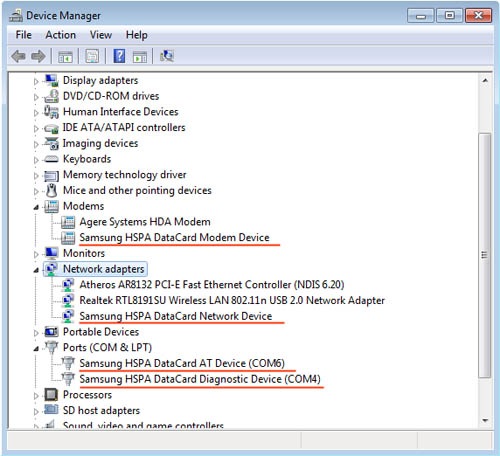Collapse the Ports (COM & LPT) category
This screenshot has width=500, height=456.
(36, 348)
